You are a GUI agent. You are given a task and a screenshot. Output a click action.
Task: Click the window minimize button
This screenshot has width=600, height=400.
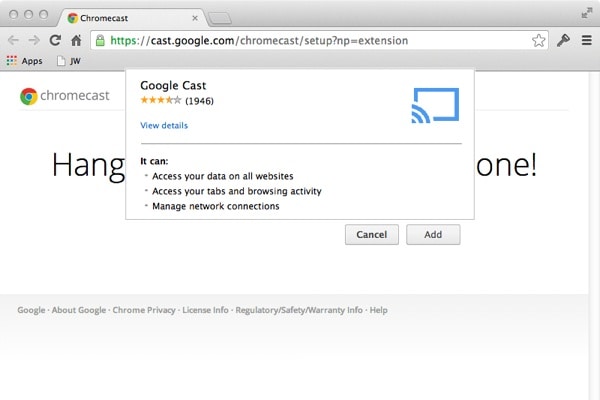coord(28,15)
